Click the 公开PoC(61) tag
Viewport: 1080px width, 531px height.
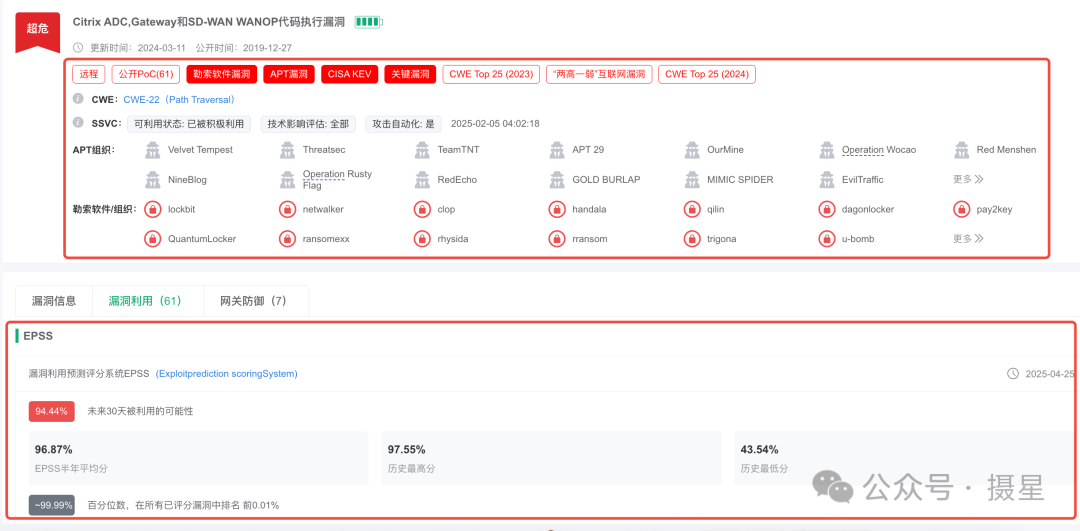(145, 74)
